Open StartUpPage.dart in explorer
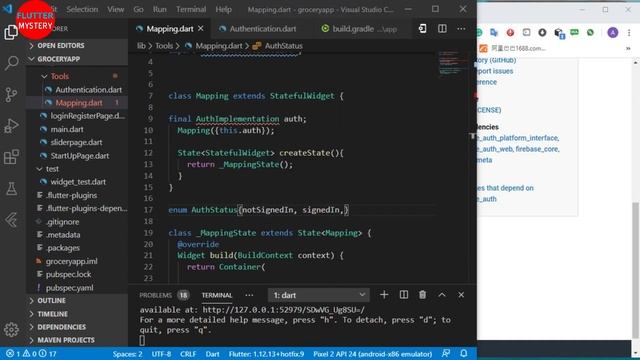 pos(77,156)
